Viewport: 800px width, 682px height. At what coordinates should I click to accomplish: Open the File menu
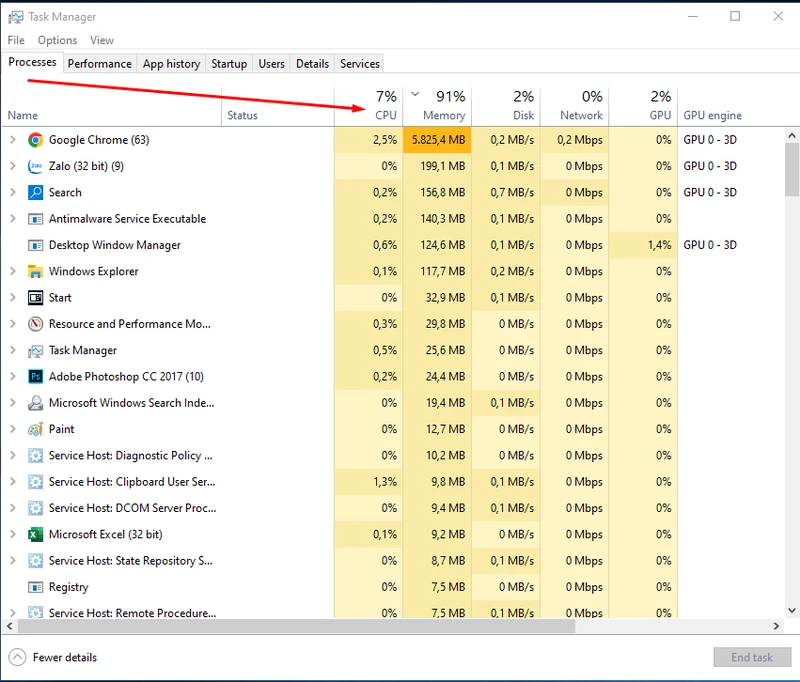point(16,40)
